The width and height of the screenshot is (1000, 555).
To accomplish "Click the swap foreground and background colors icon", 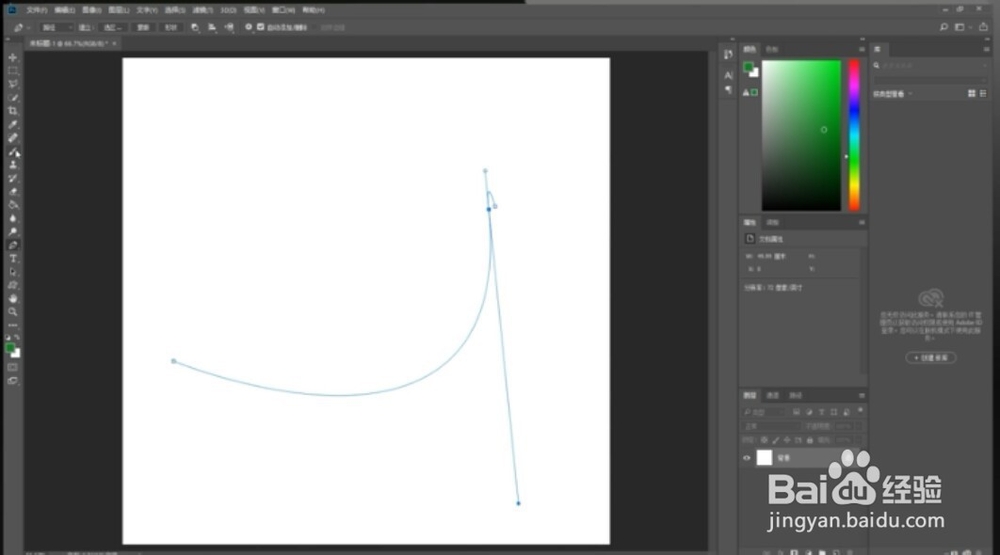I will pyautogui.click(x=17, y=337).
